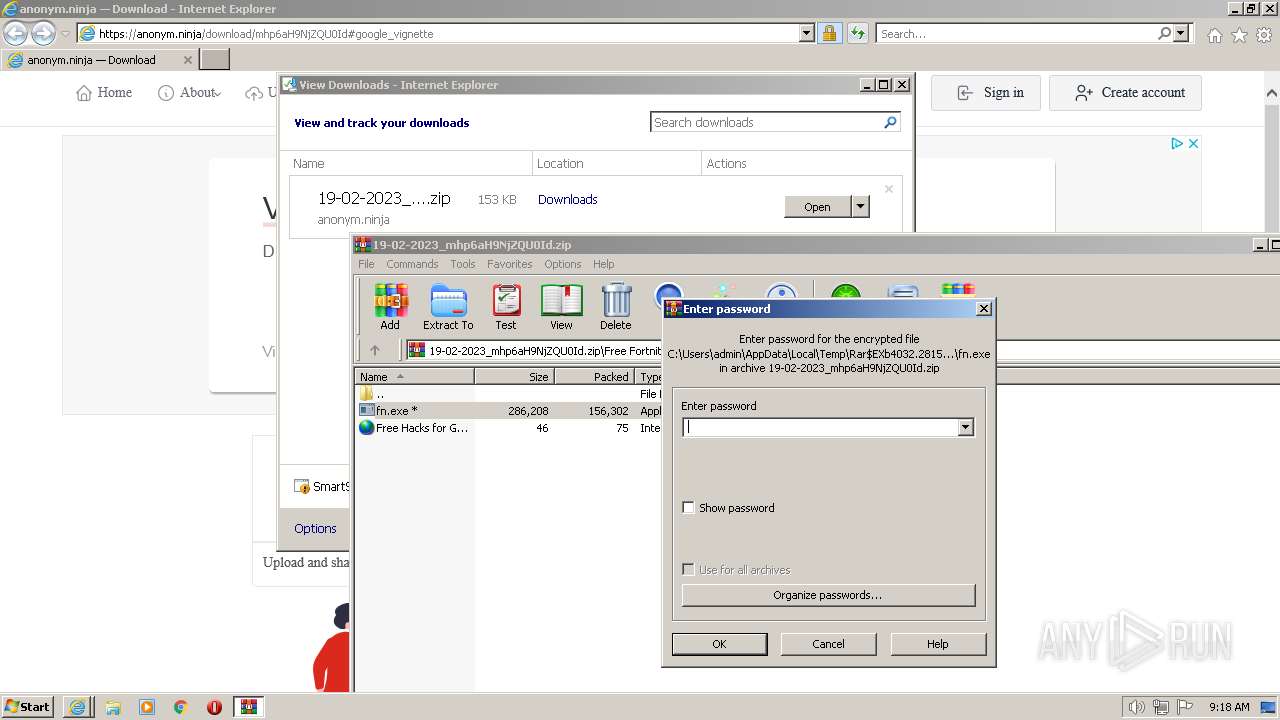Viewport: 1280px width, 720px height.
Task: Sort the archive list by the Packed column
Action: coord(595,377)
